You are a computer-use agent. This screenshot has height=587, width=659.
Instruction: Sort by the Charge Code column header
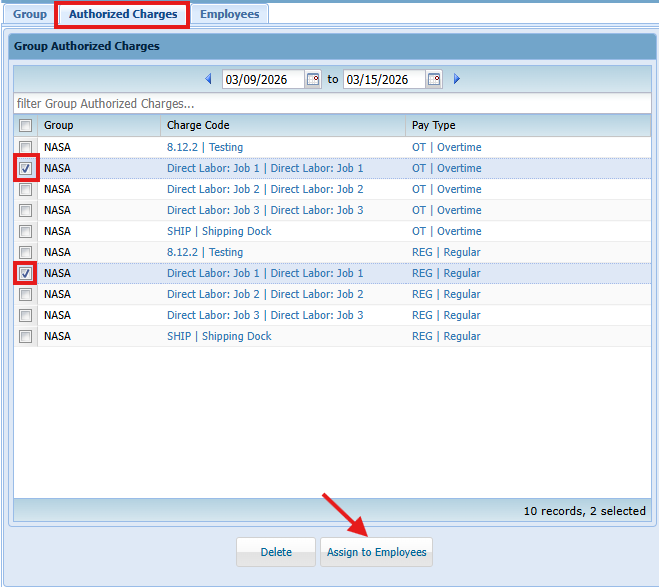click(x=198, y=126)
